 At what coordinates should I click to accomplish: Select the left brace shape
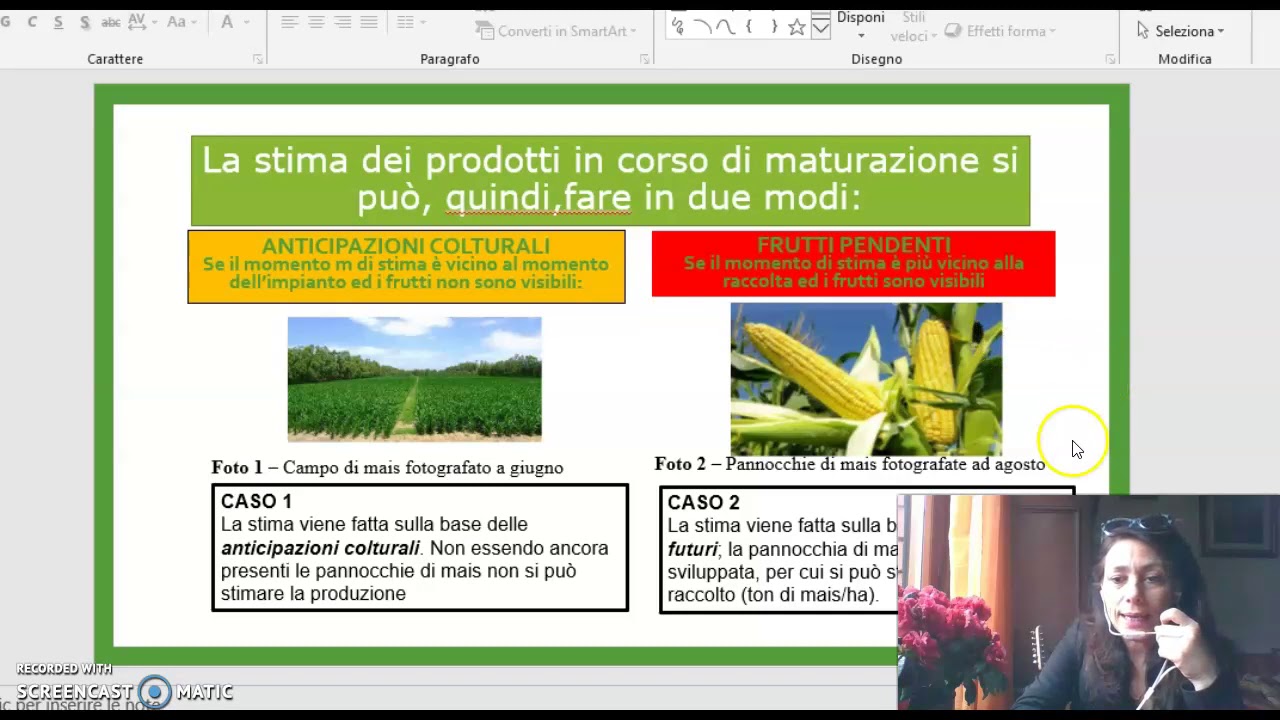[x=749, y=27]
